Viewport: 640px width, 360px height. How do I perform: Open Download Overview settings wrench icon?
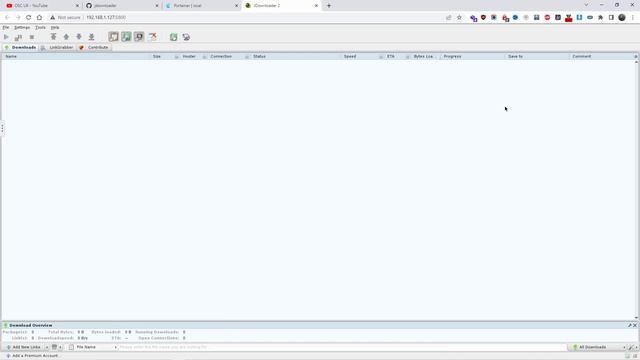(x=629, y=325)
